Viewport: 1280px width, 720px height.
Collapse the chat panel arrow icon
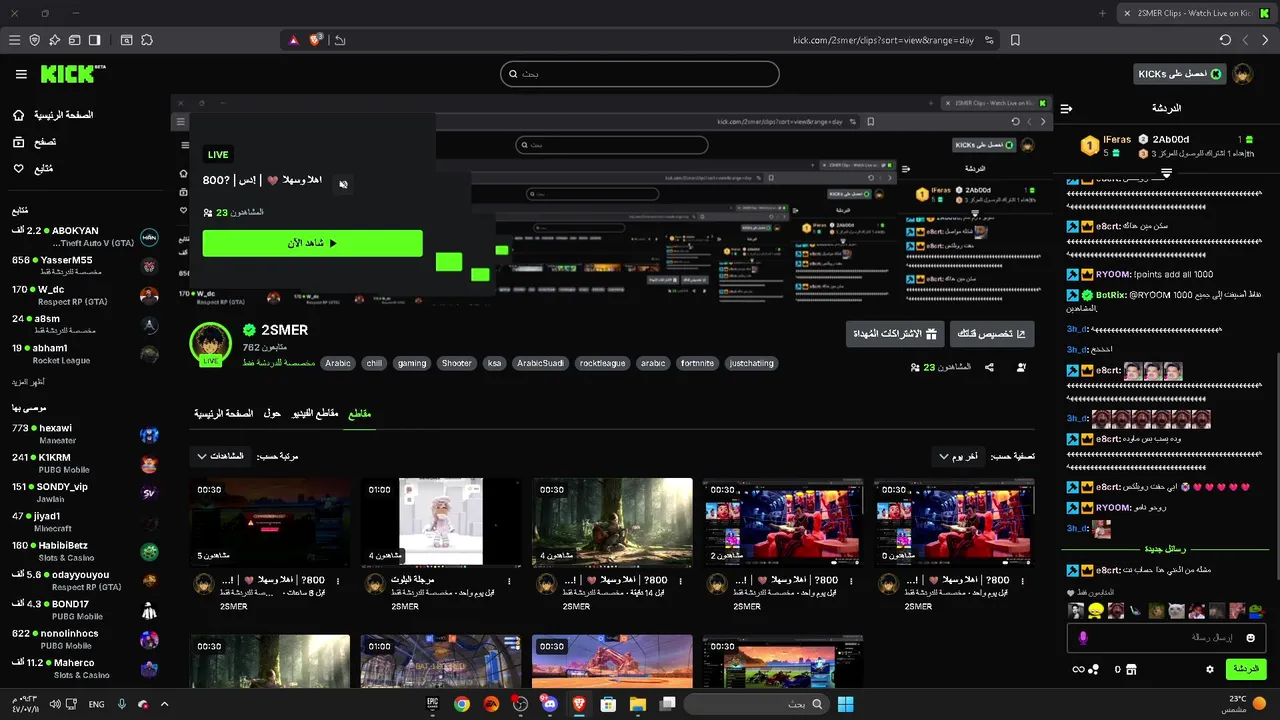[x=1066, y=108]
